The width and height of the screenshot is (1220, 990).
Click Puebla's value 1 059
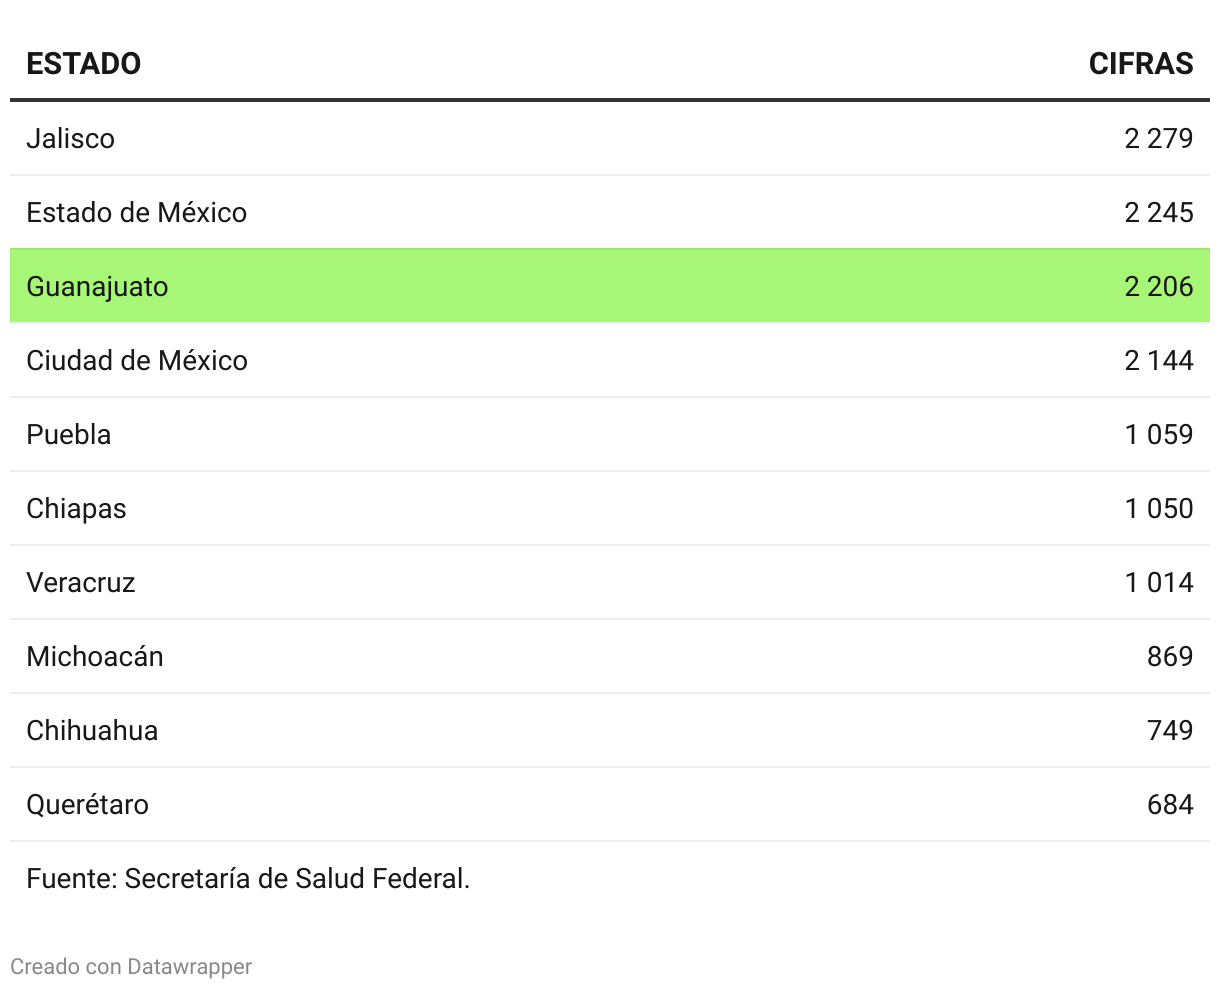(1158, 434)
